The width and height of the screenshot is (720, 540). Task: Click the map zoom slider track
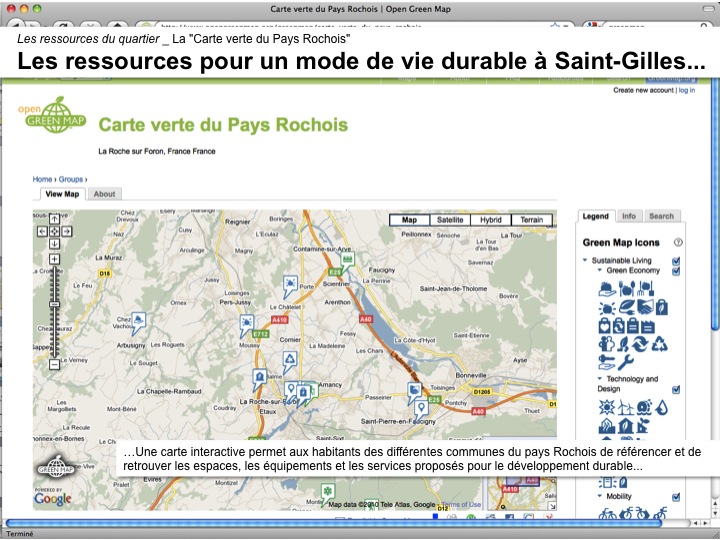click(x=54, y=330)
